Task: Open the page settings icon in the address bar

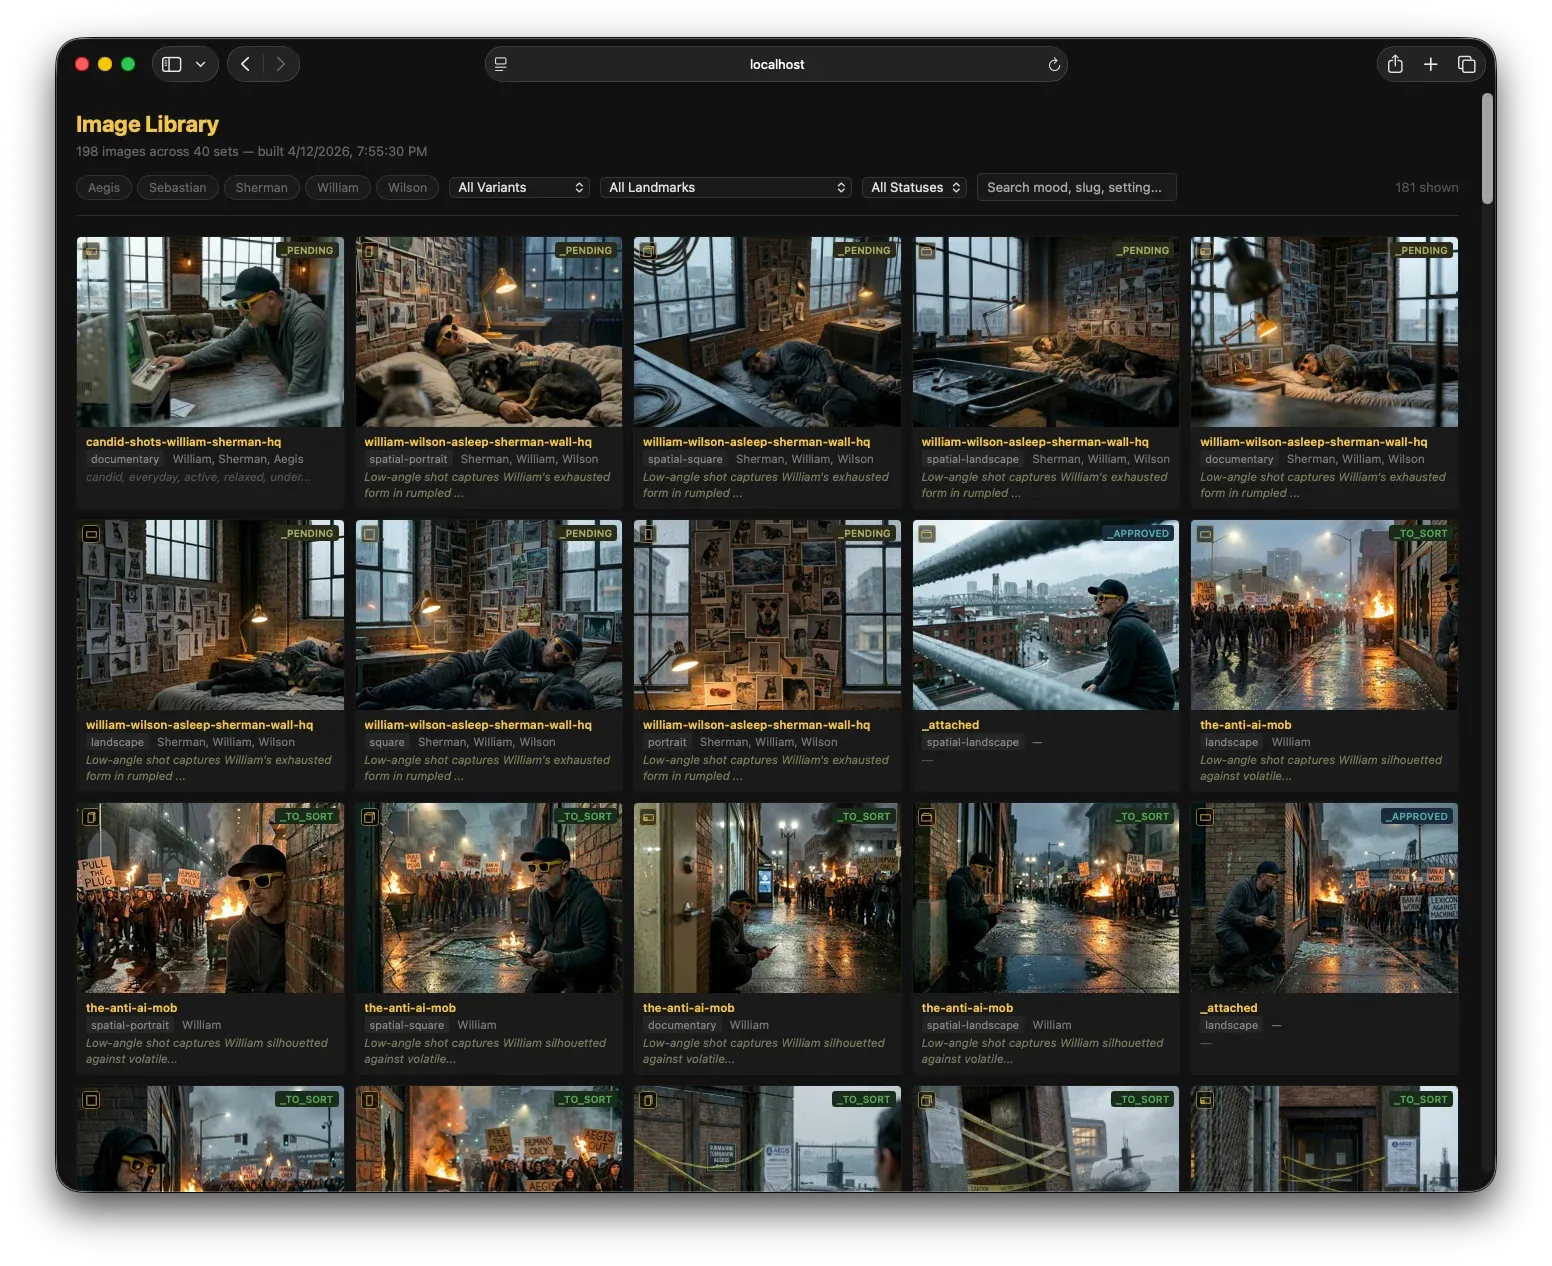Action: point(501,64)
